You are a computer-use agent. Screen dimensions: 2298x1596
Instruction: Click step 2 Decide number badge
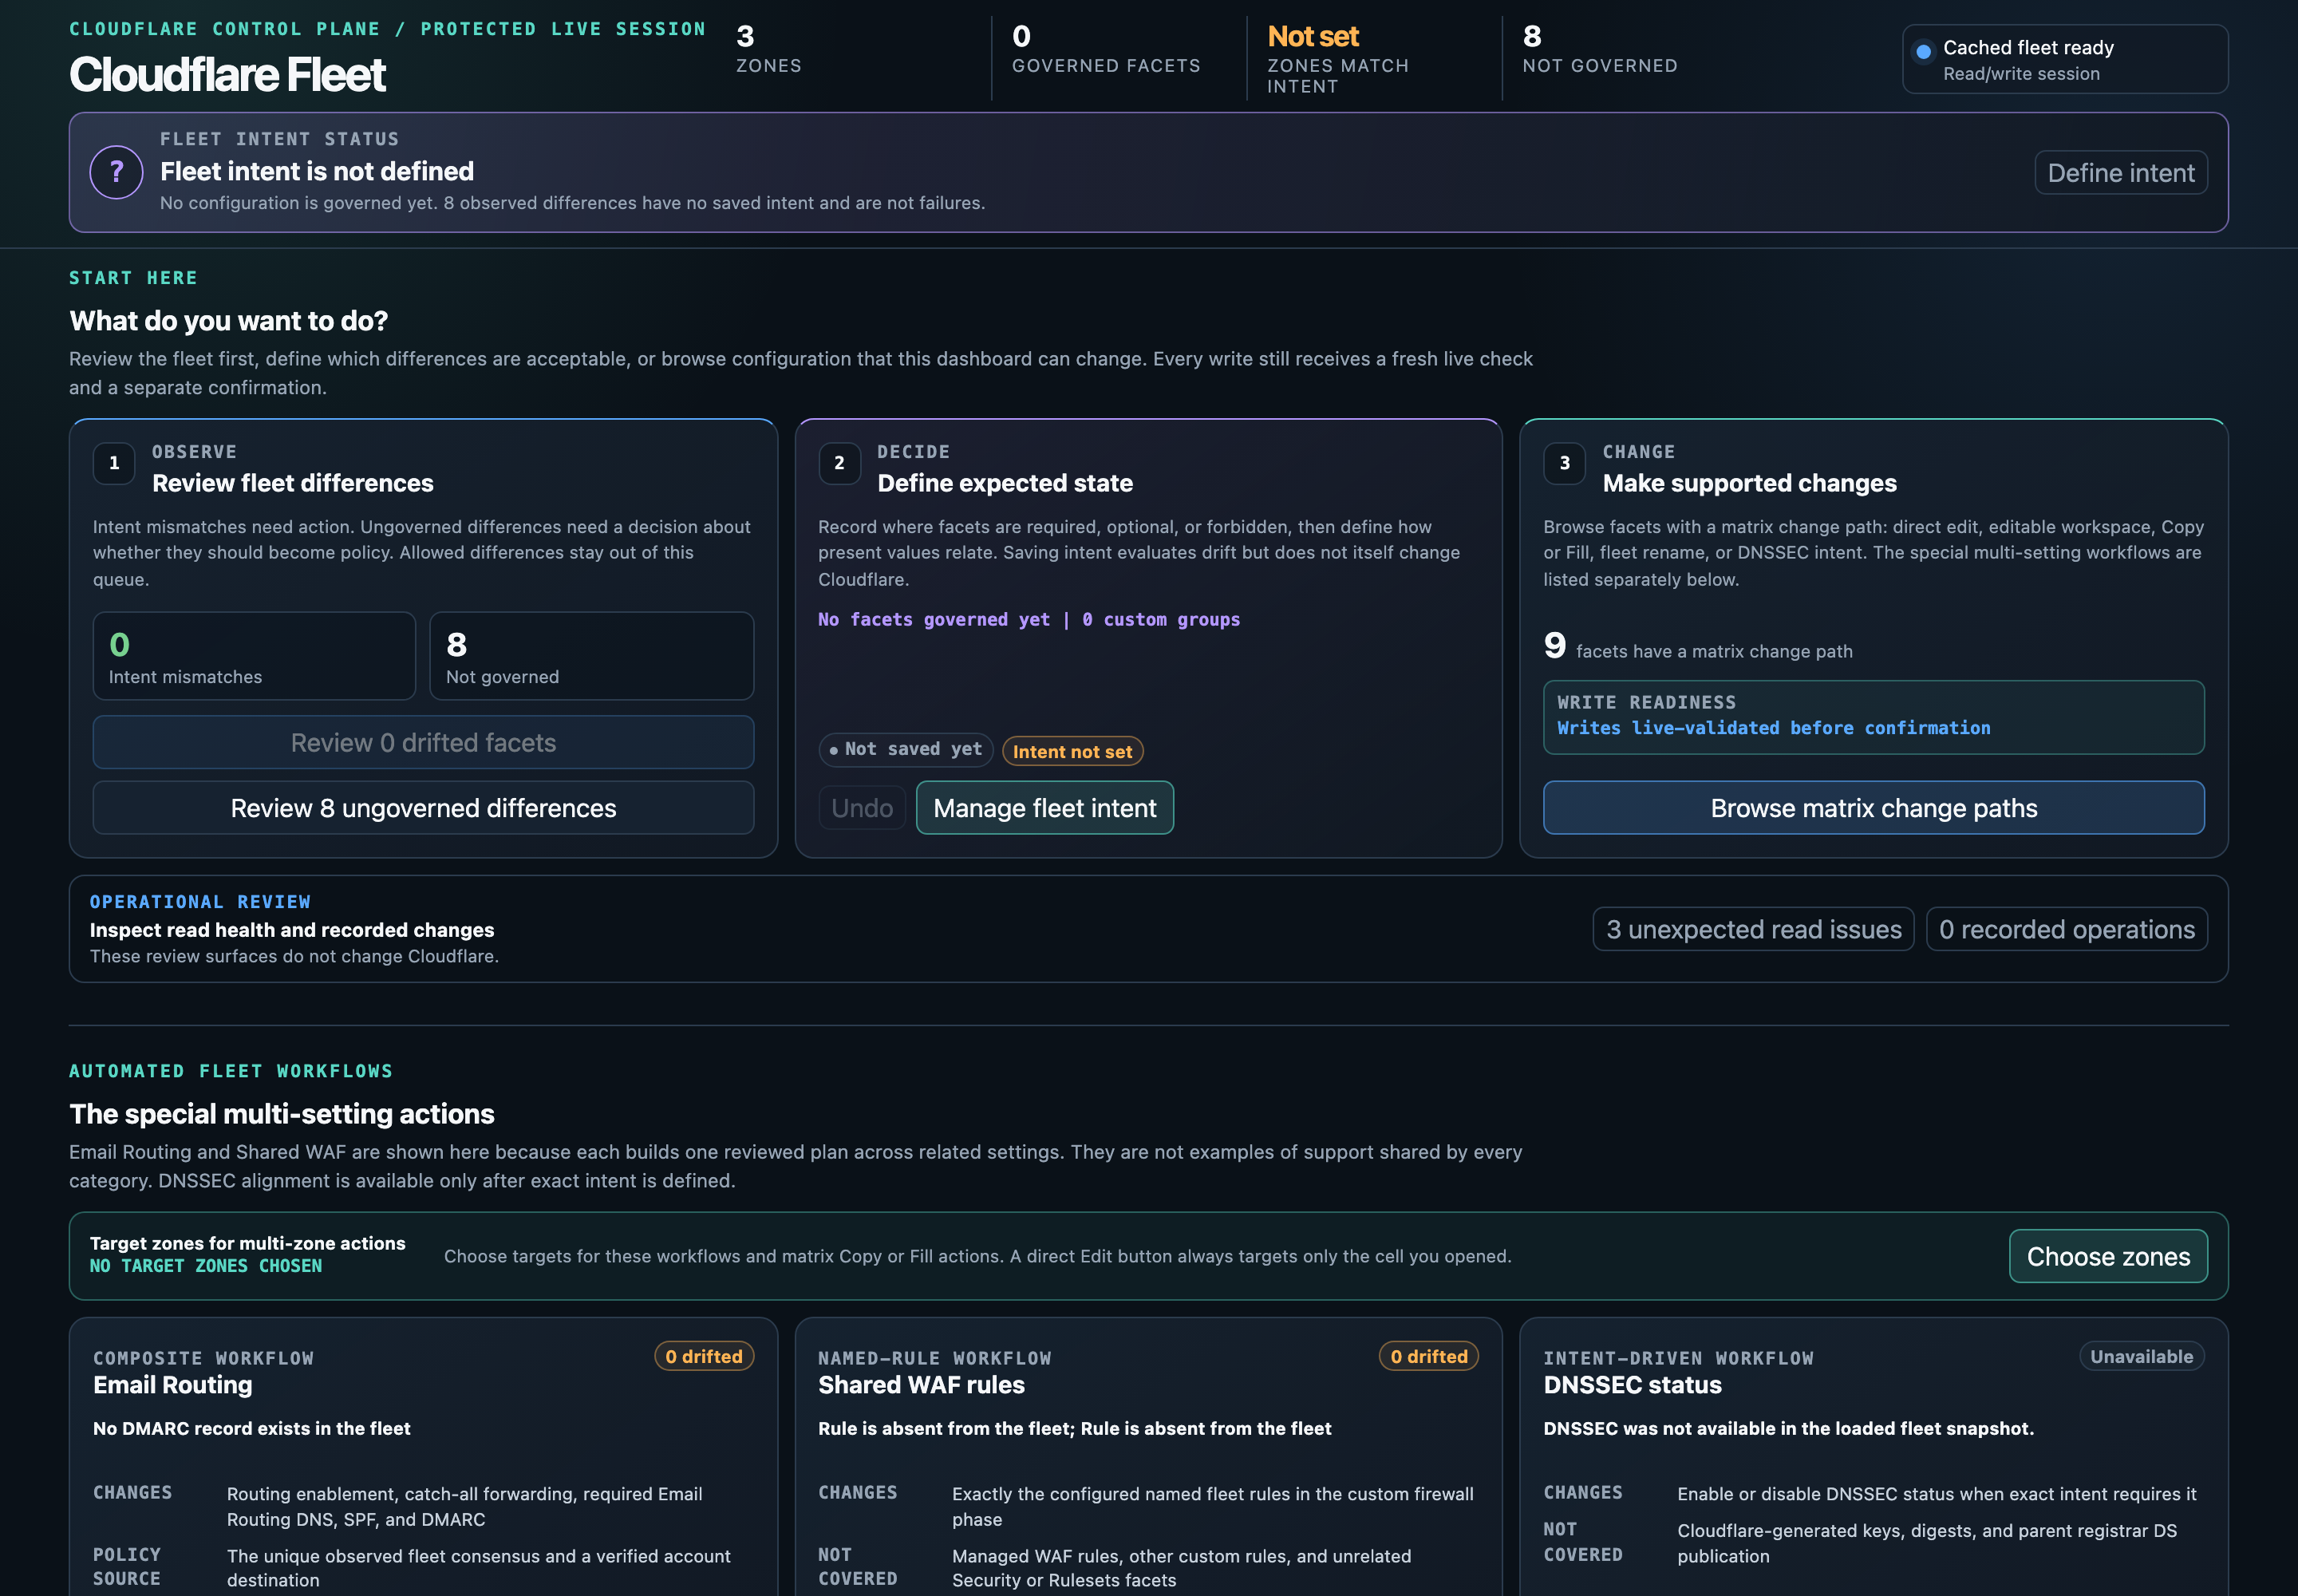(x=839, y=463)
